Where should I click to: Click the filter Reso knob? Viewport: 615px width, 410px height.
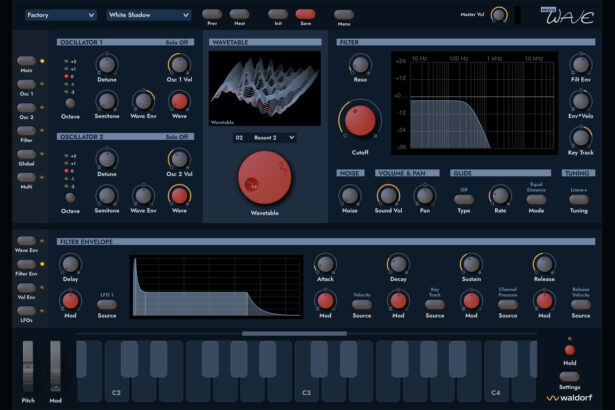click(360, 64)
